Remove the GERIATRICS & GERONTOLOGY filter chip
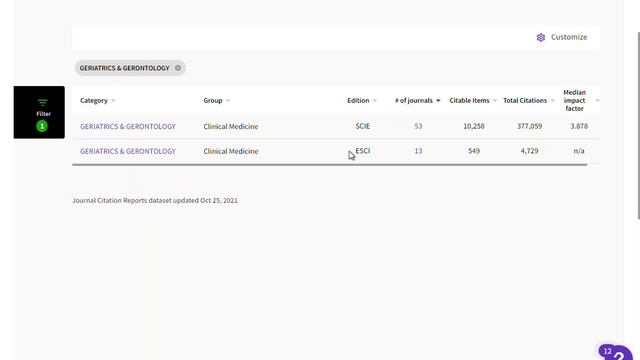 point(178,68)
